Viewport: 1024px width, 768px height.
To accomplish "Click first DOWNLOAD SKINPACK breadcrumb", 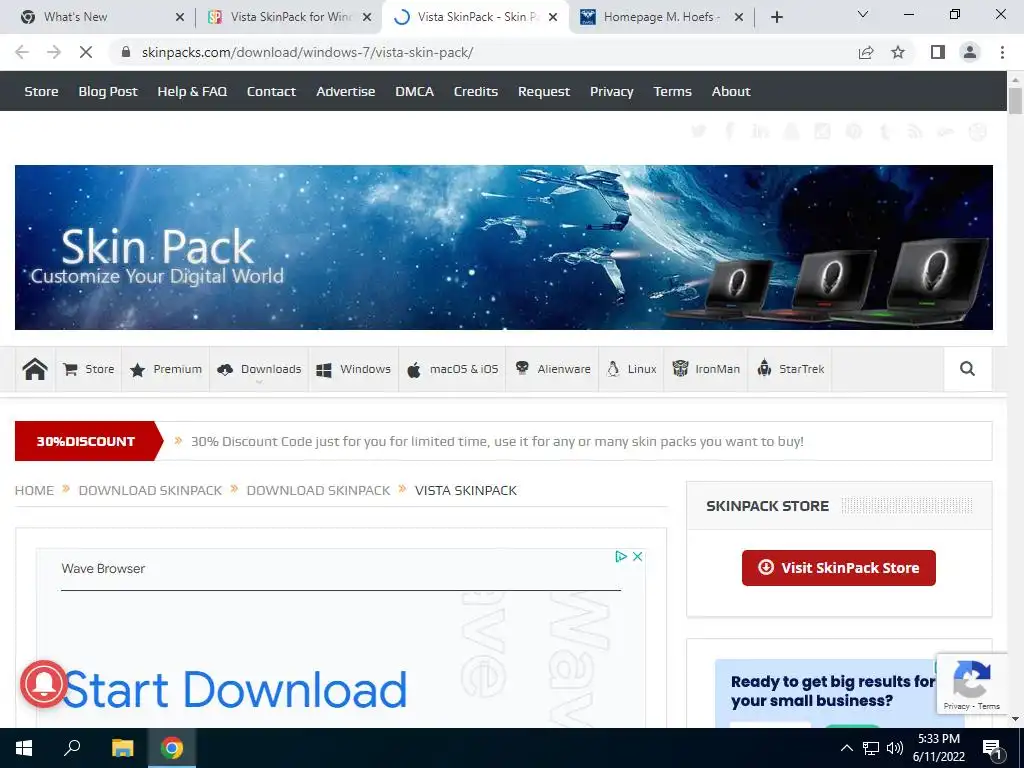I will click(x=150, y=490).
